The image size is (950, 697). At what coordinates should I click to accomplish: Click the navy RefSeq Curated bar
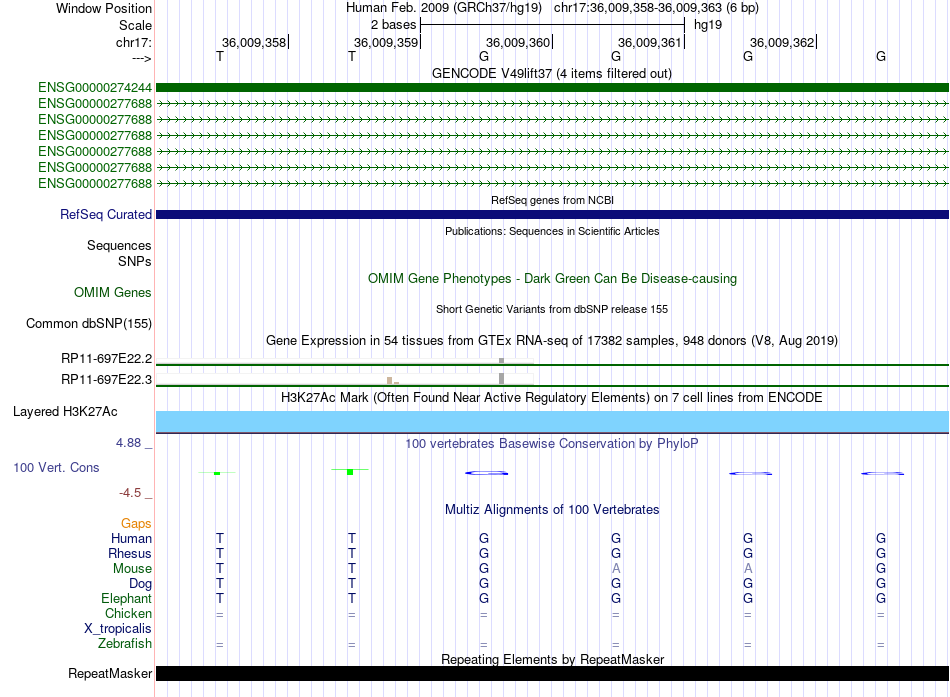(552, 215)
